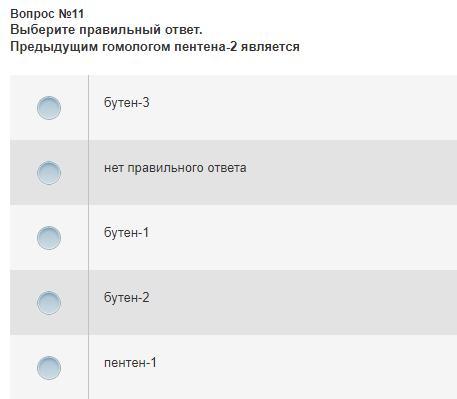This screenshot has width=457, height=399.
Task: Click the бутен-2 answer label
Action: click(x=127, y=298)
